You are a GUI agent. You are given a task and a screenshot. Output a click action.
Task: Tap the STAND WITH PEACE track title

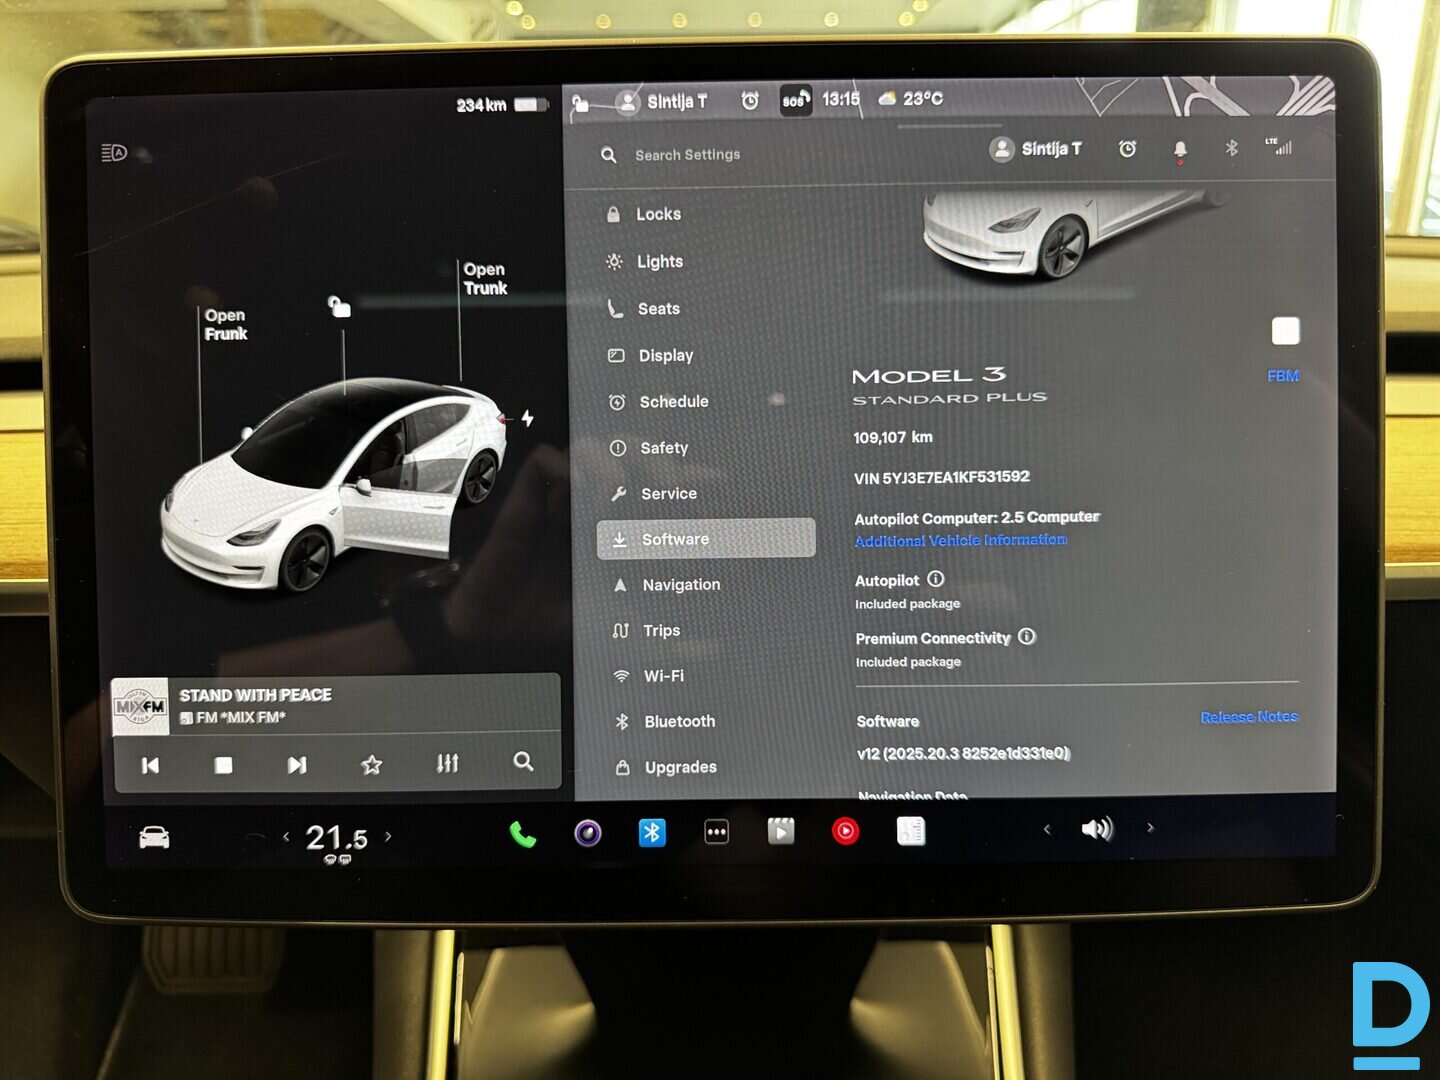pyautogui.click(x=255, y=695)
